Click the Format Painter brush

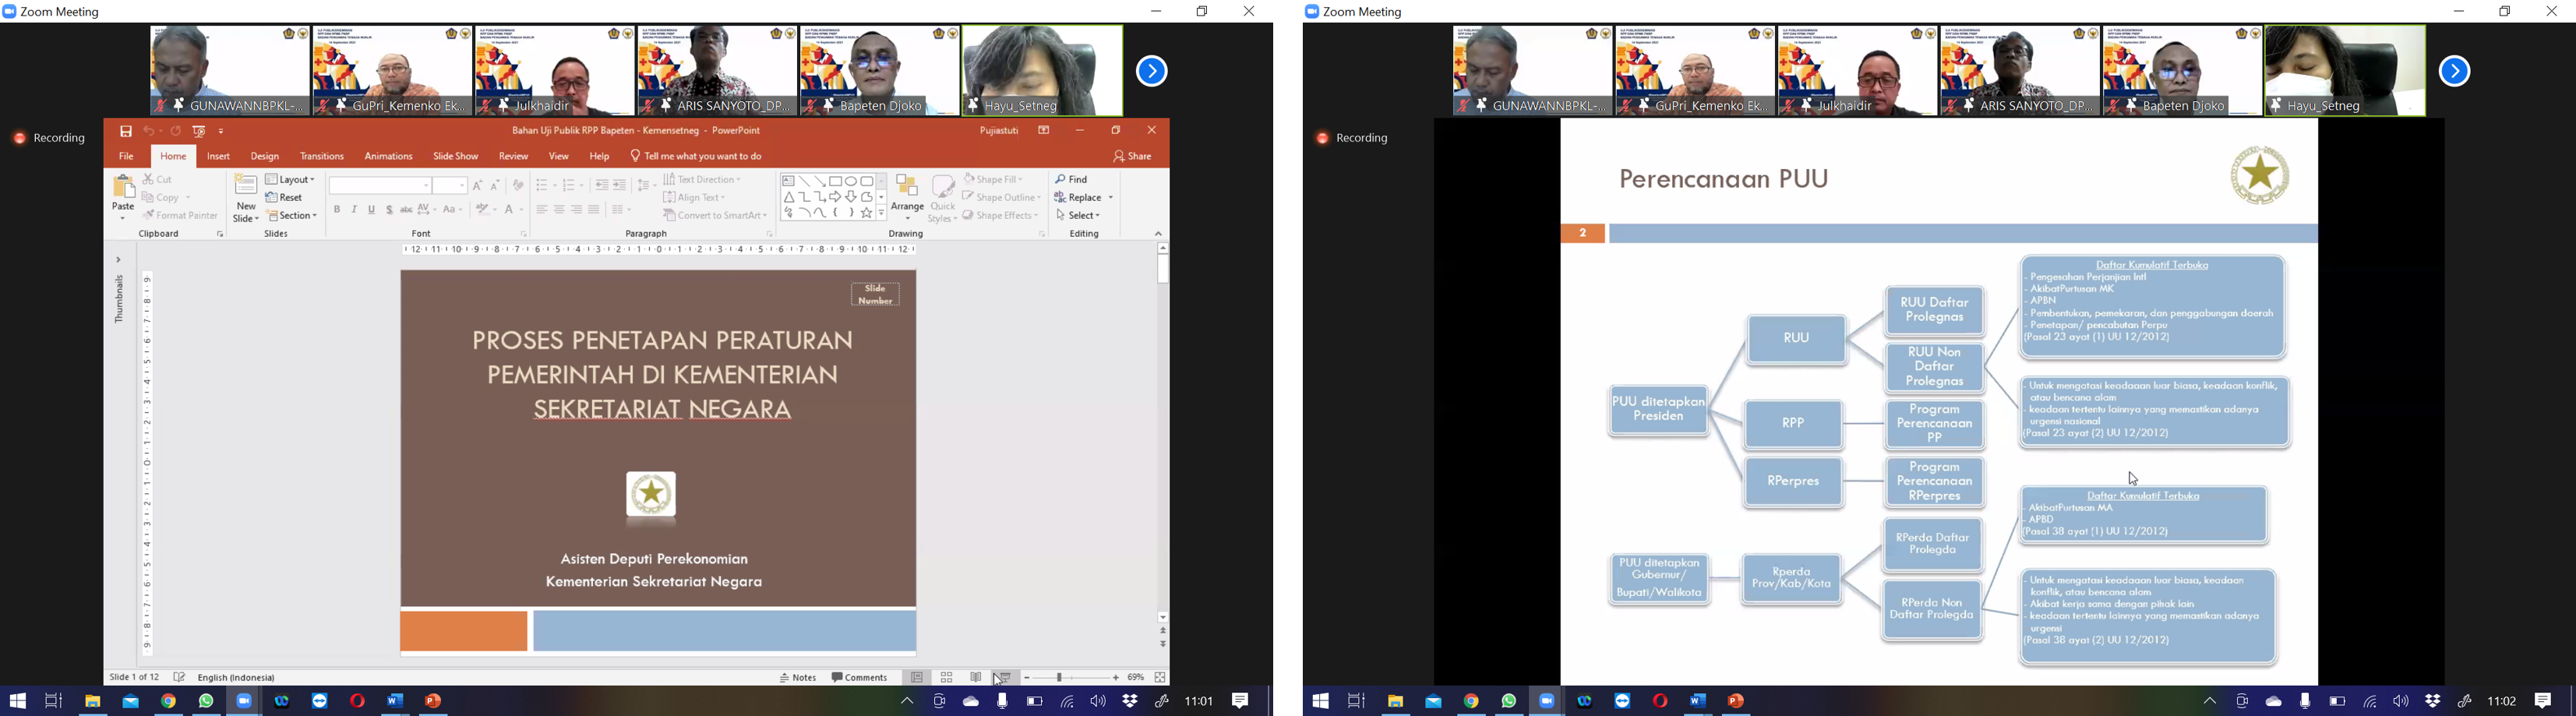[180, 216]
